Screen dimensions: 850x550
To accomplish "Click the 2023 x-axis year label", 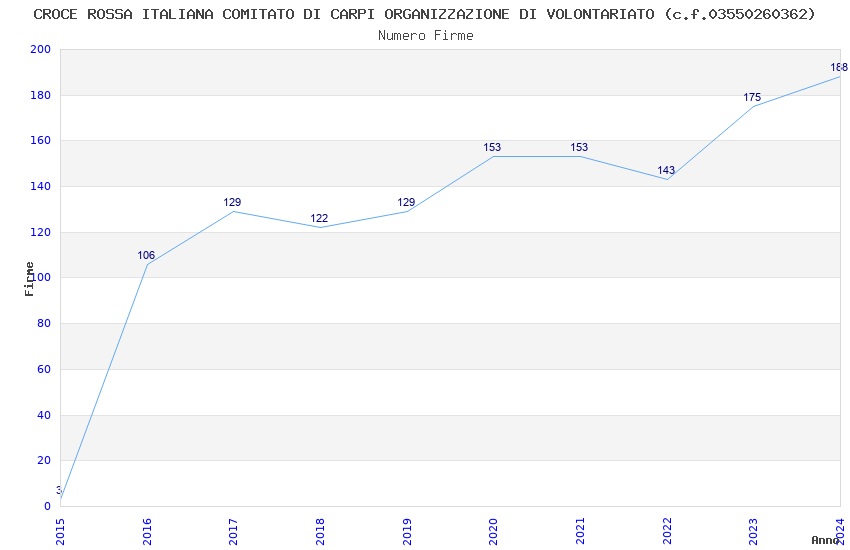I will pos(754,532).
